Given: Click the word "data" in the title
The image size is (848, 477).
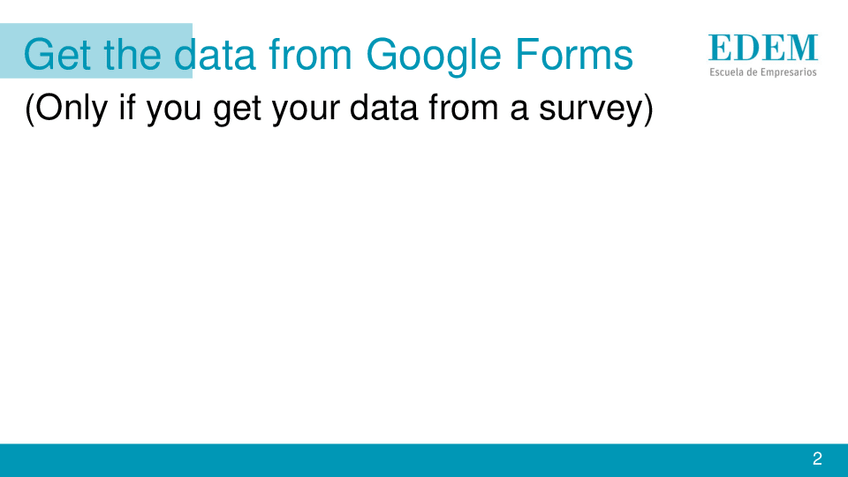Looking at the screenshot, I should tap(214, 54).
